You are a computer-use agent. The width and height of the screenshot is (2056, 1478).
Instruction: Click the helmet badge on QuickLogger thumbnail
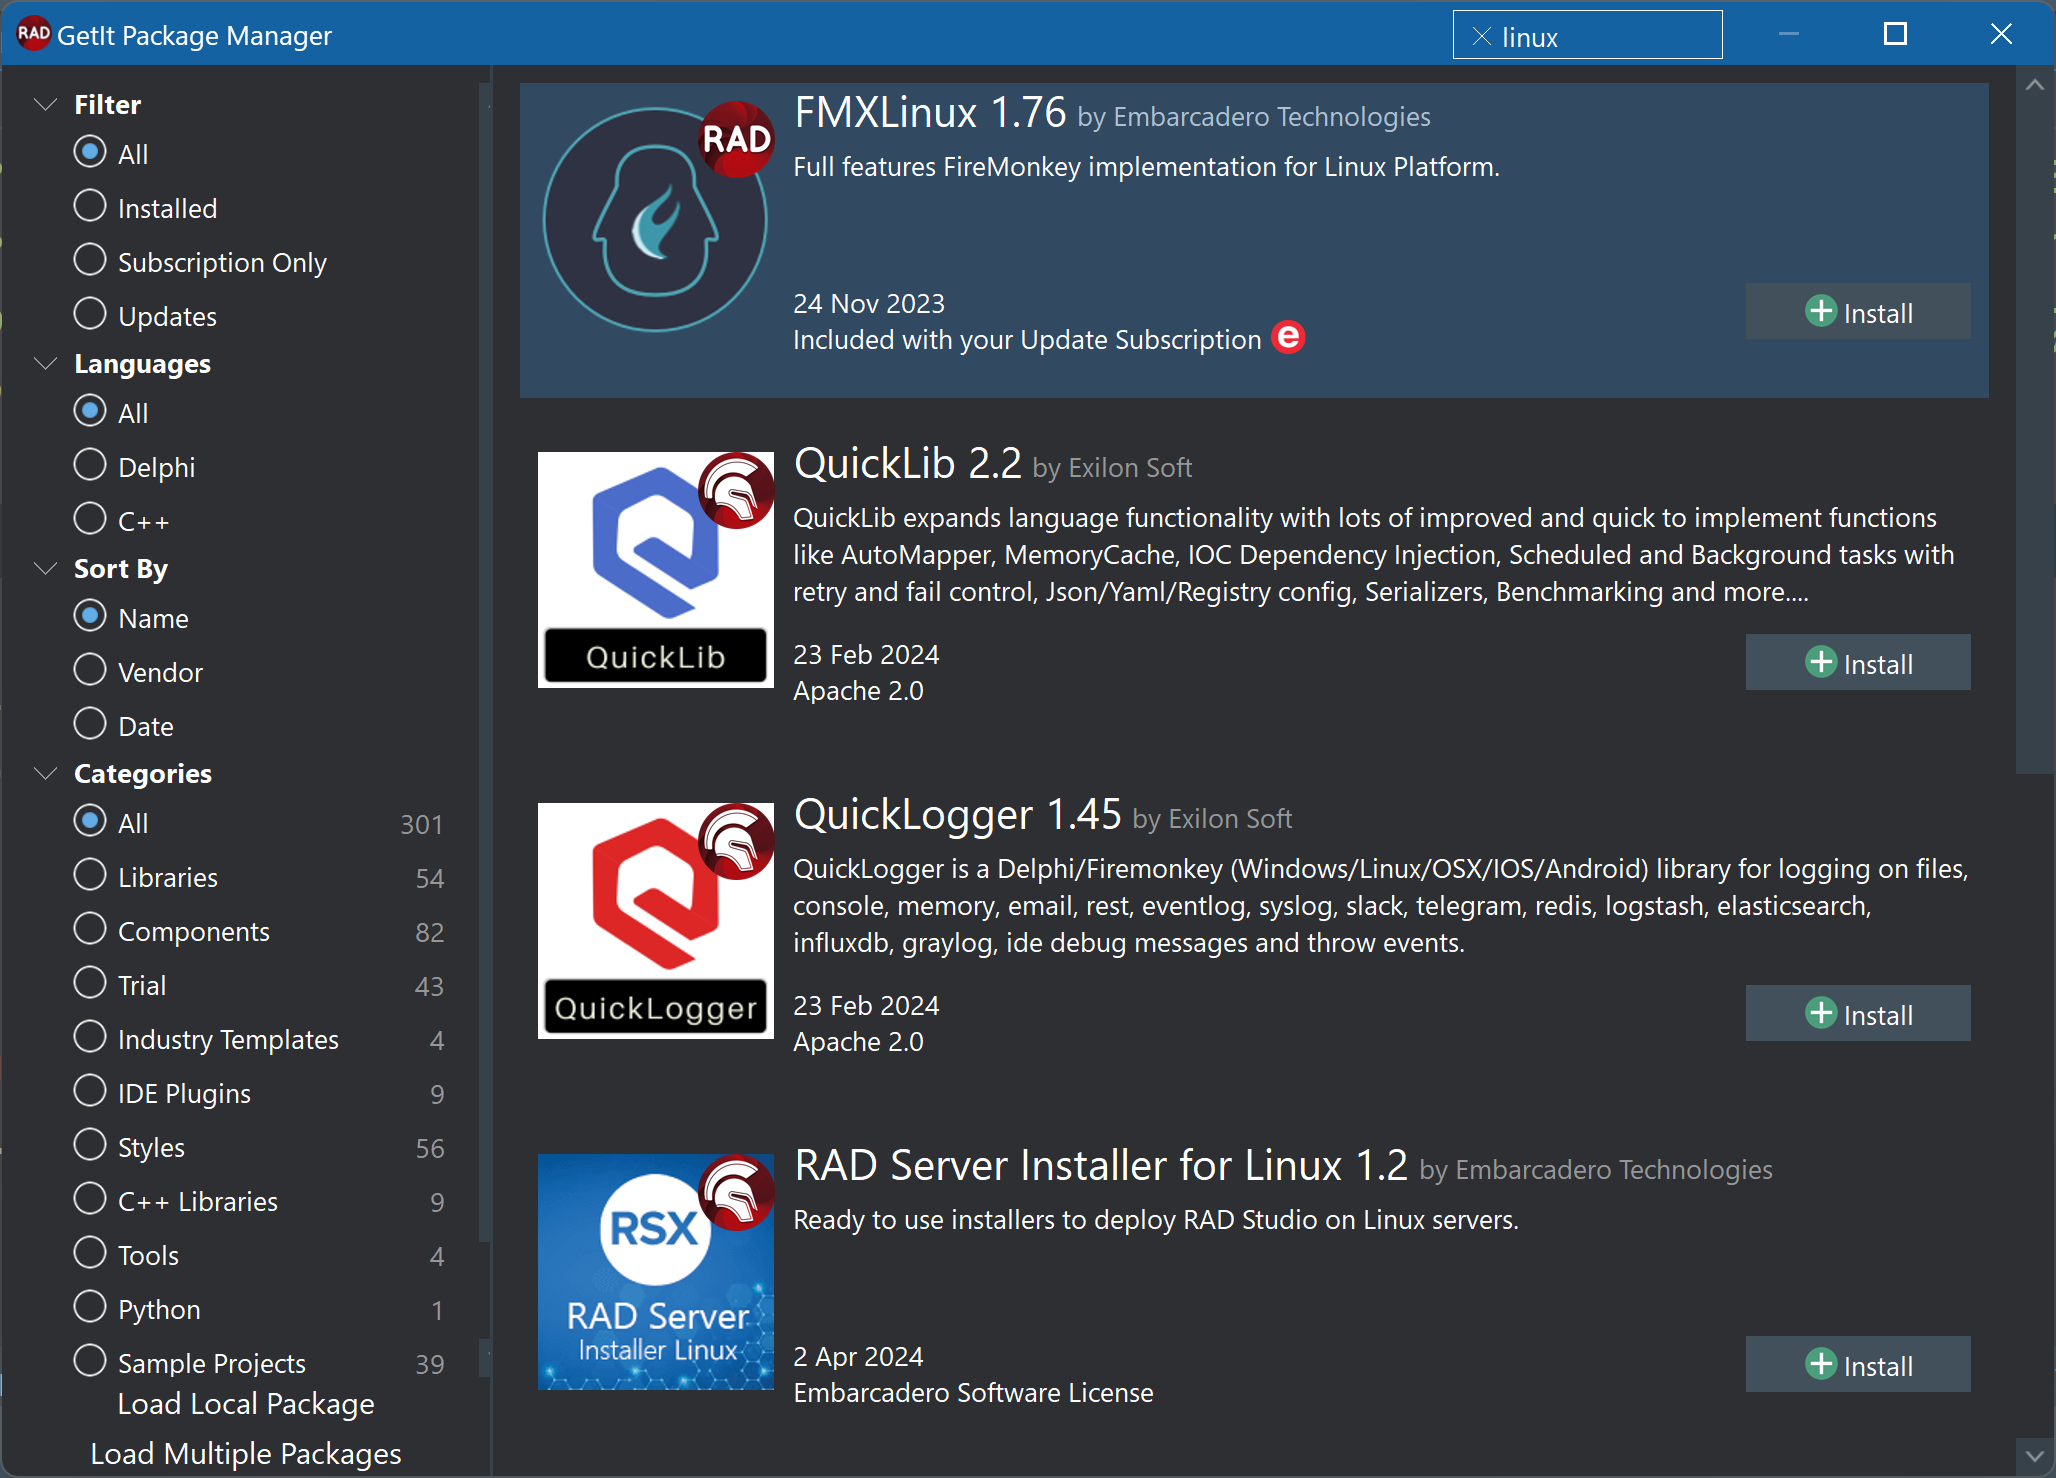point(736,841)
